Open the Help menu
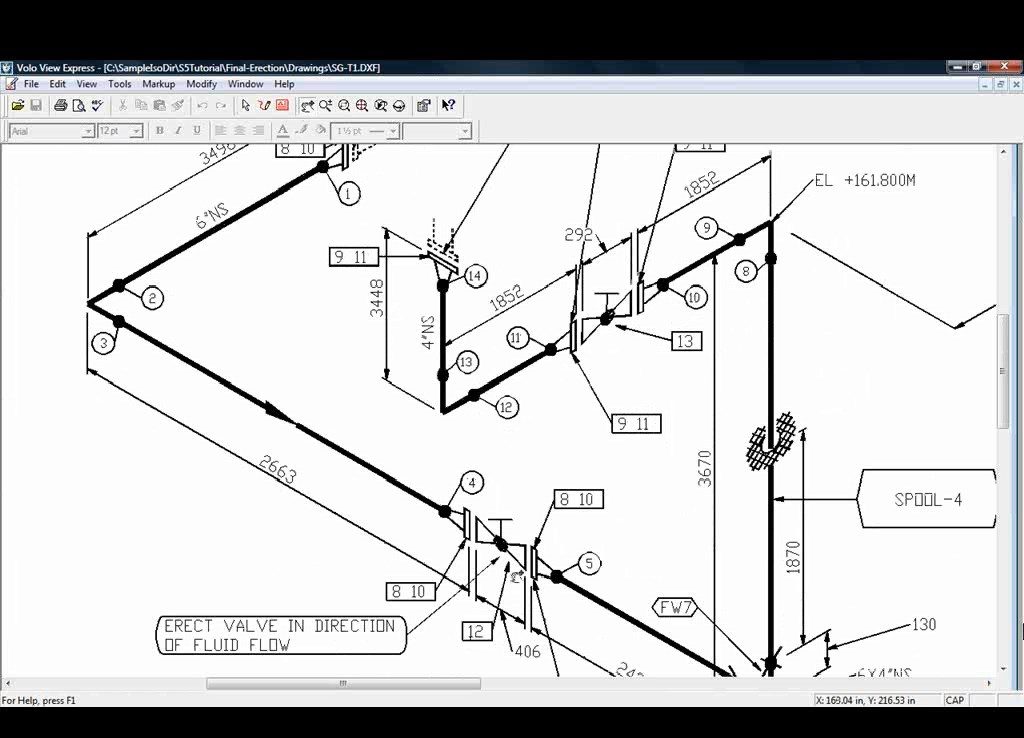The height and width of the screenshot is (738, 1024). click(x=284, y=84)
